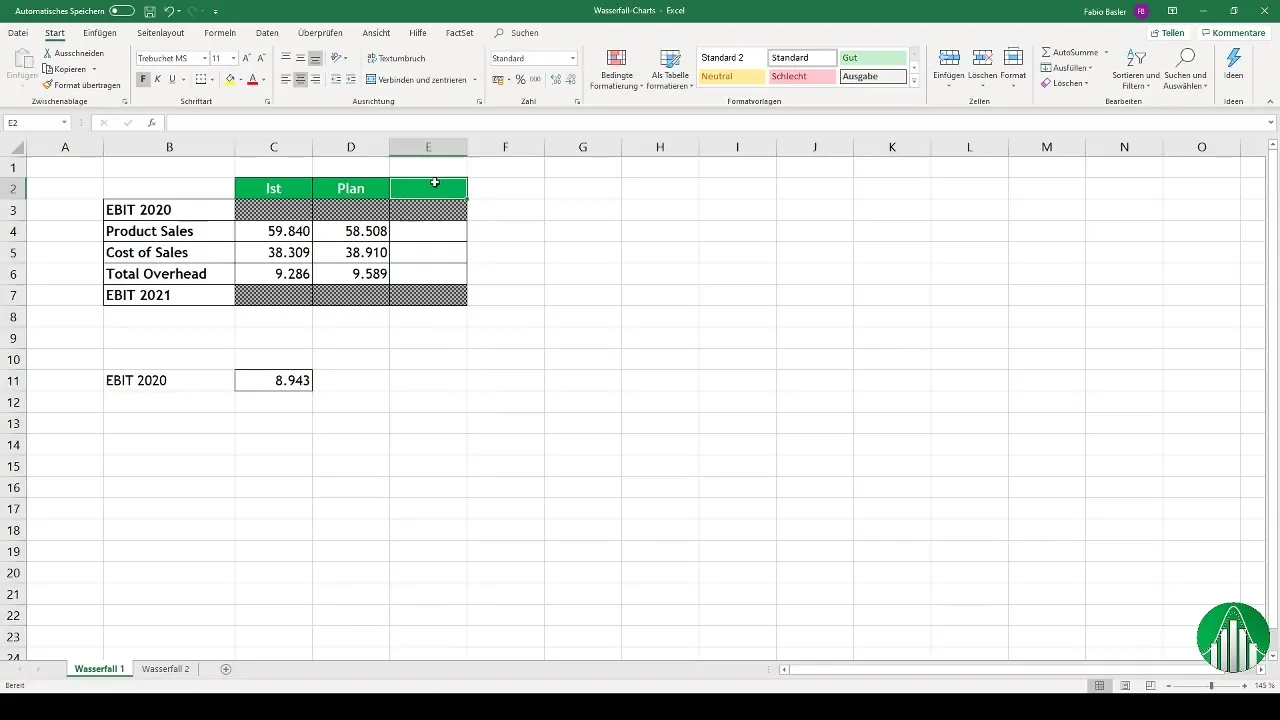Toggle underline formatting (U)
1280x720 pixels.
coord(172,79)
